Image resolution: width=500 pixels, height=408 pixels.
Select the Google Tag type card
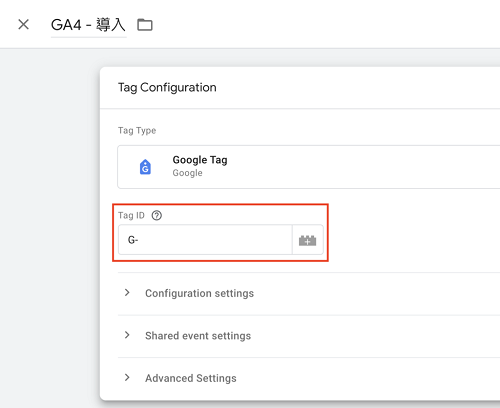click(x=309, y=167)
